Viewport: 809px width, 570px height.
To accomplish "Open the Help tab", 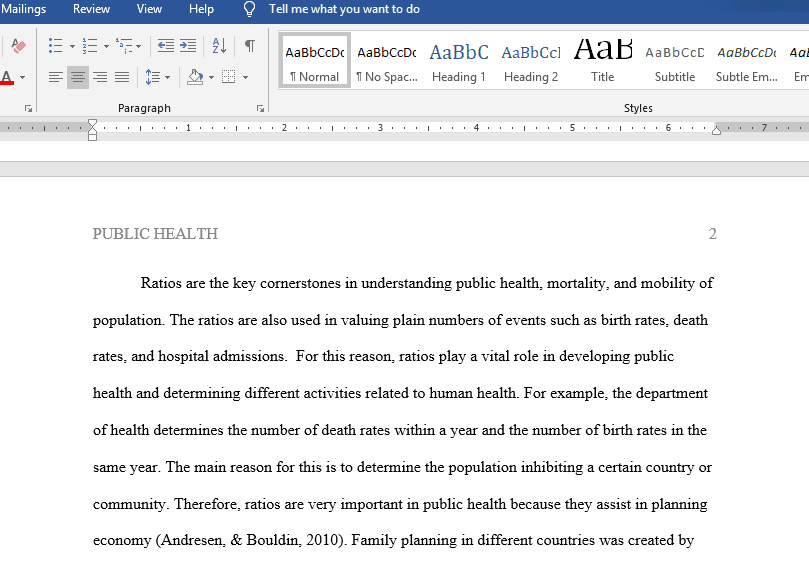I will pyautogui.click(x=201, y=9).
